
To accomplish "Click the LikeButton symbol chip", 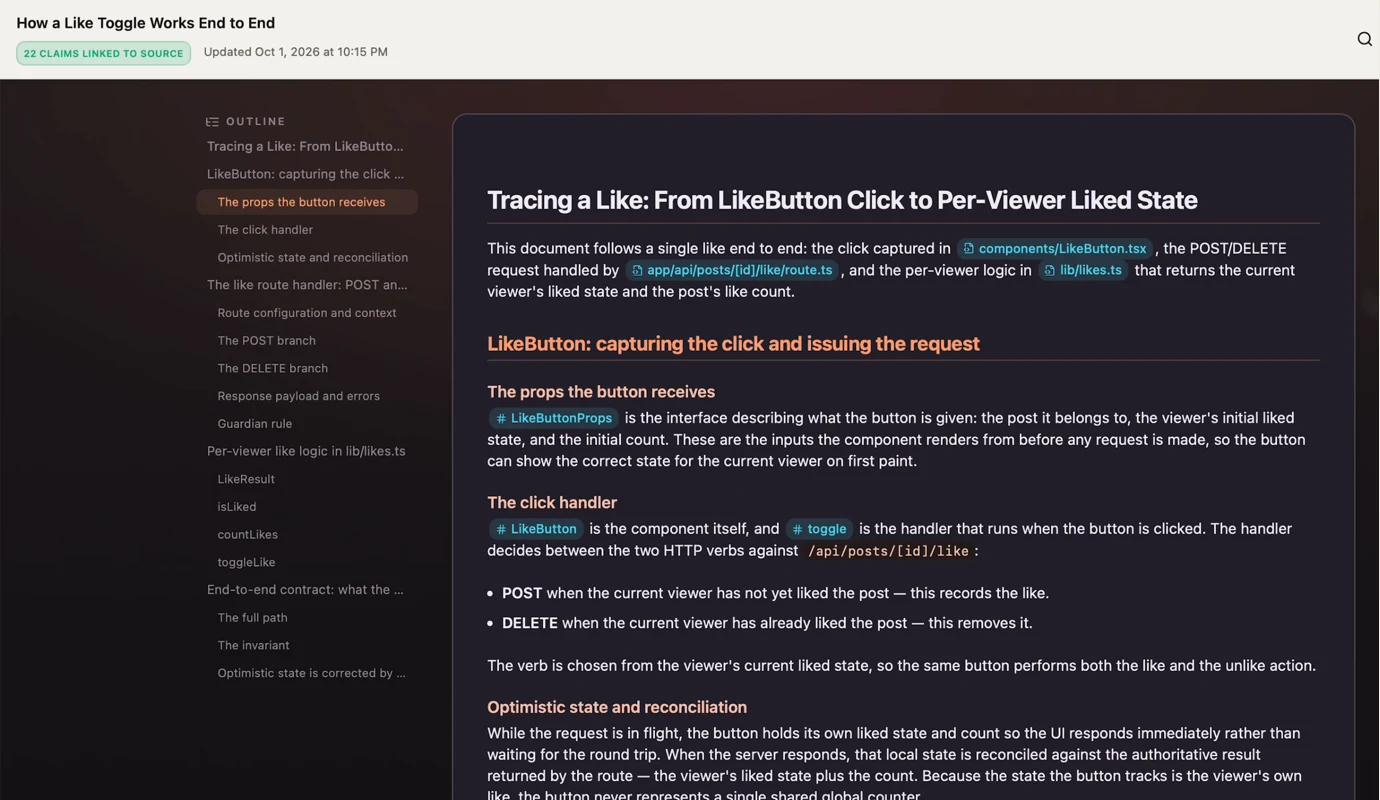I will click(x=536, y=529).
